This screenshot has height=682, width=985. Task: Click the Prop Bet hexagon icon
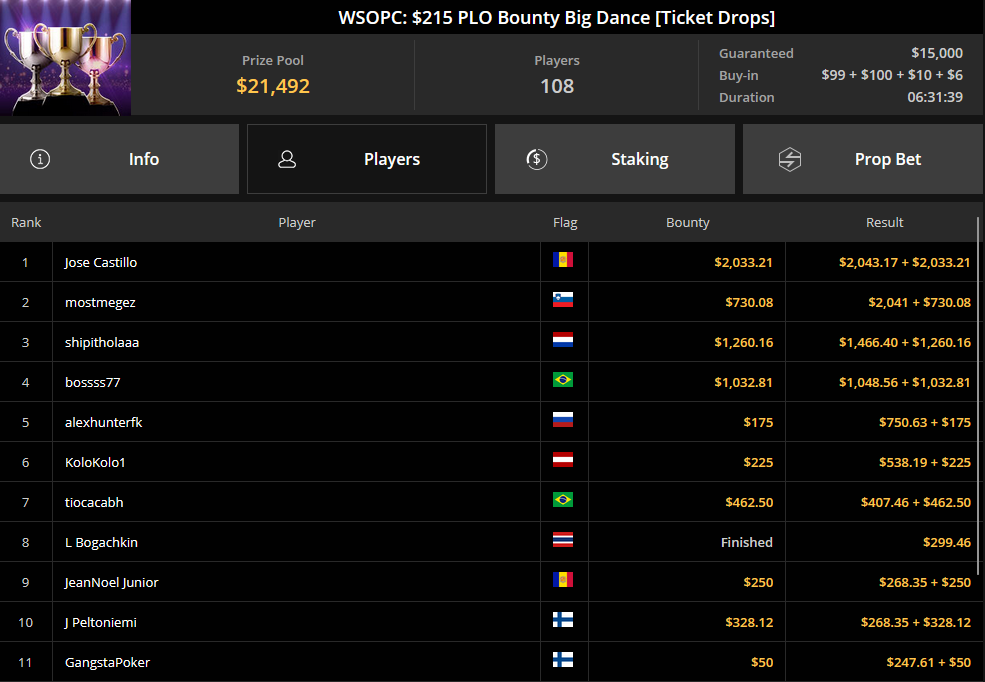[x=790, y=159]
